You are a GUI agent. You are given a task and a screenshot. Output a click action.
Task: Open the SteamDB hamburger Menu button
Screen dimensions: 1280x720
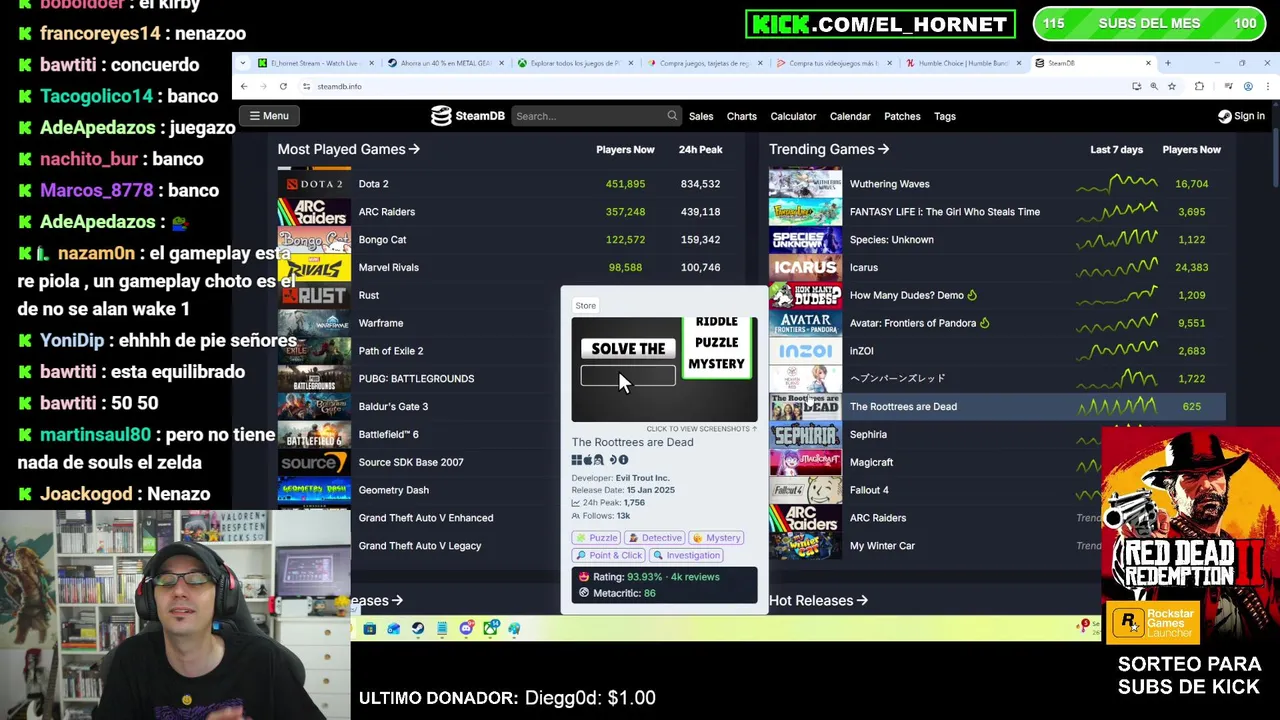(x=269, y=116)
